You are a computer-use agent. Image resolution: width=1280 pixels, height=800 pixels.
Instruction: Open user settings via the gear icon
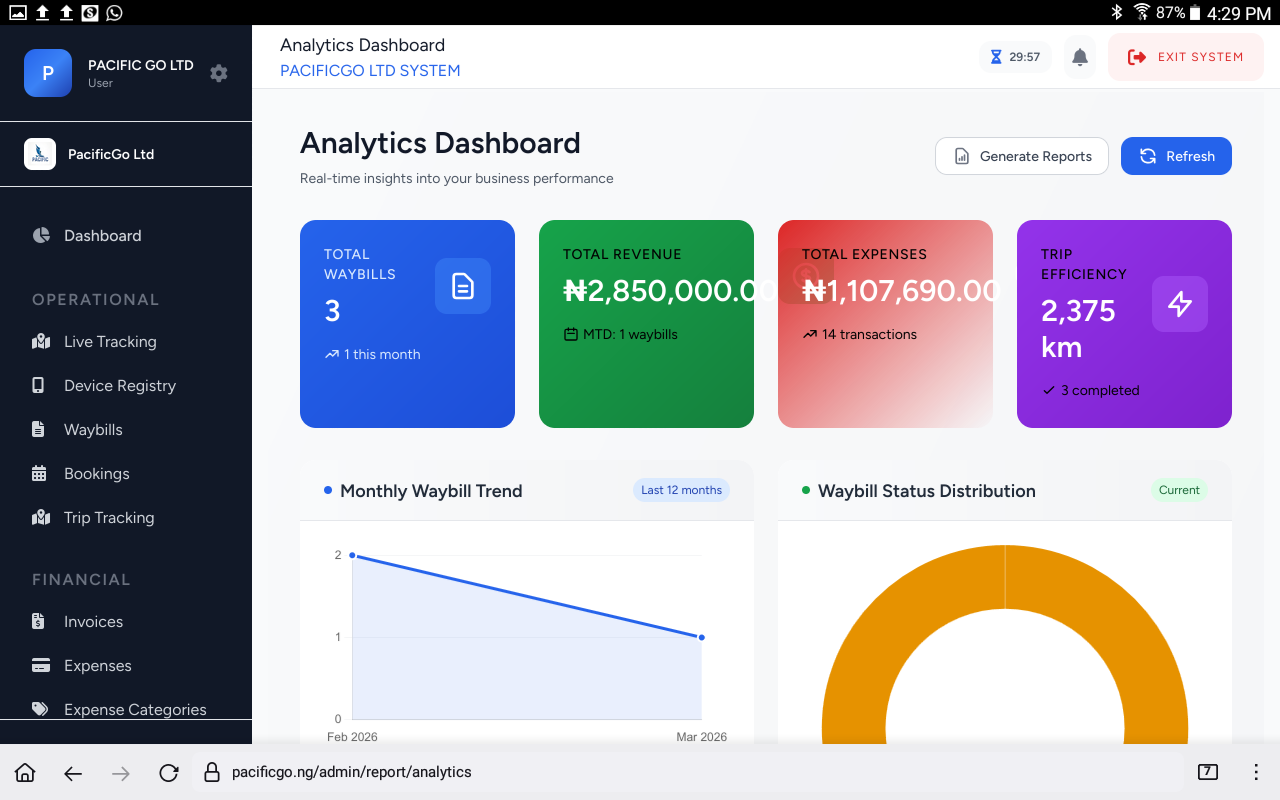(218, 72)
